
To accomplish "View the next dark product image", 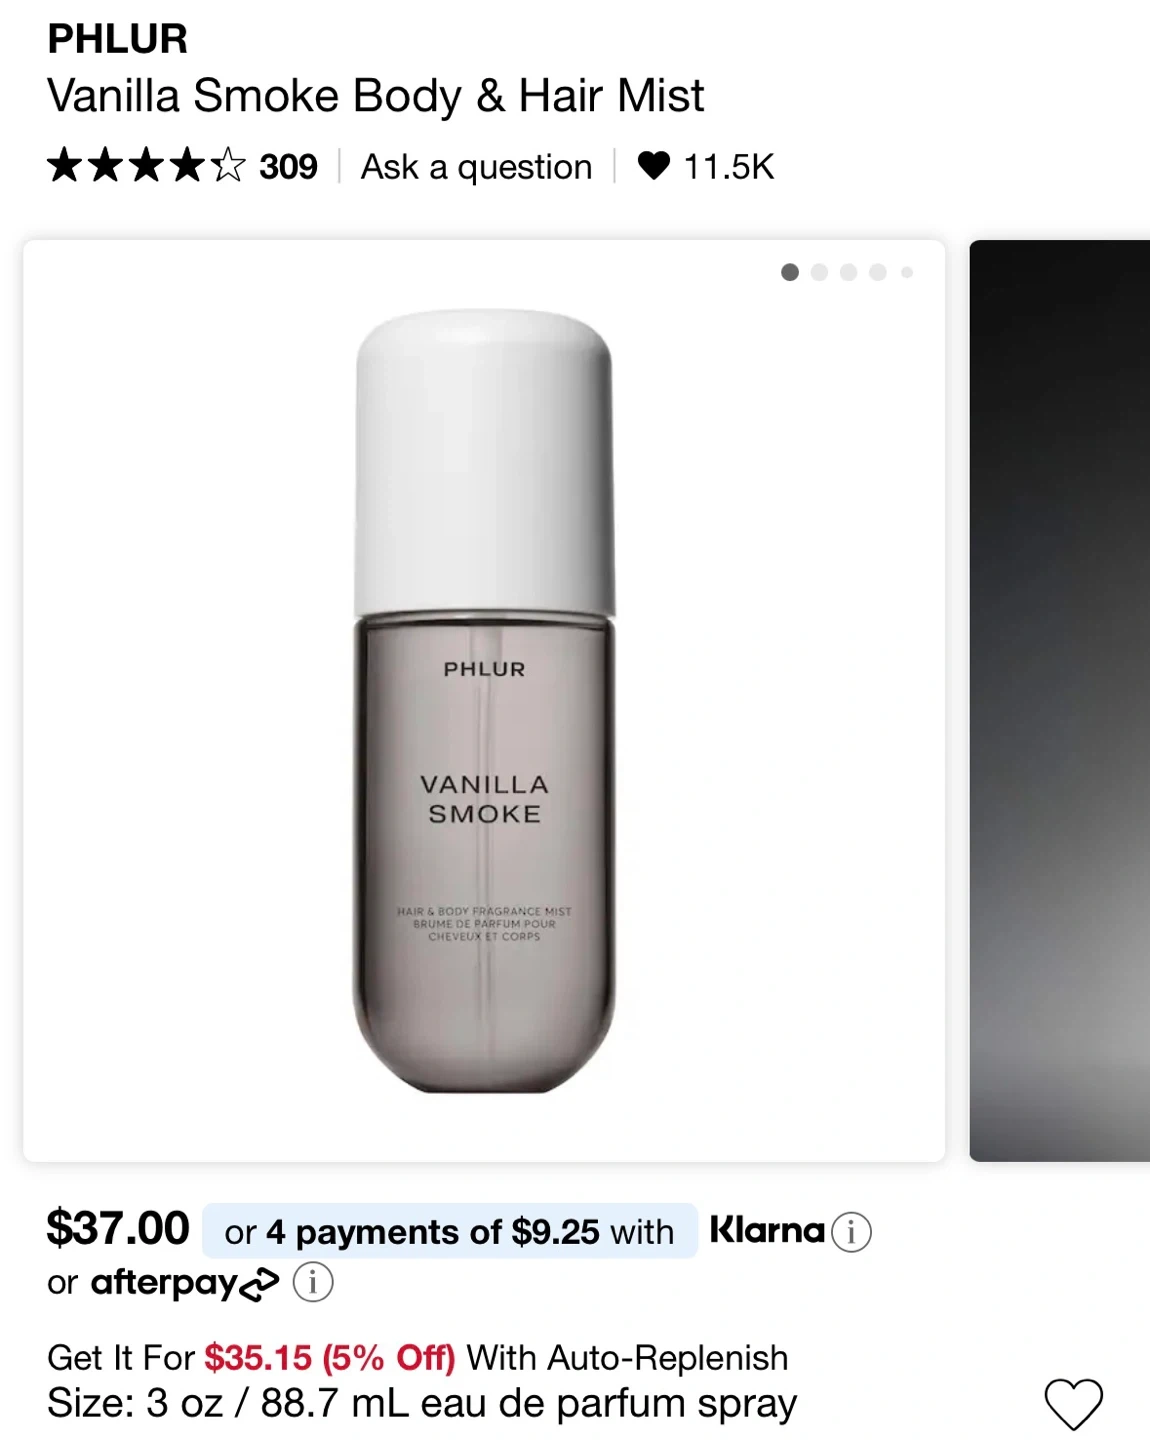I will coord(1060,700).
